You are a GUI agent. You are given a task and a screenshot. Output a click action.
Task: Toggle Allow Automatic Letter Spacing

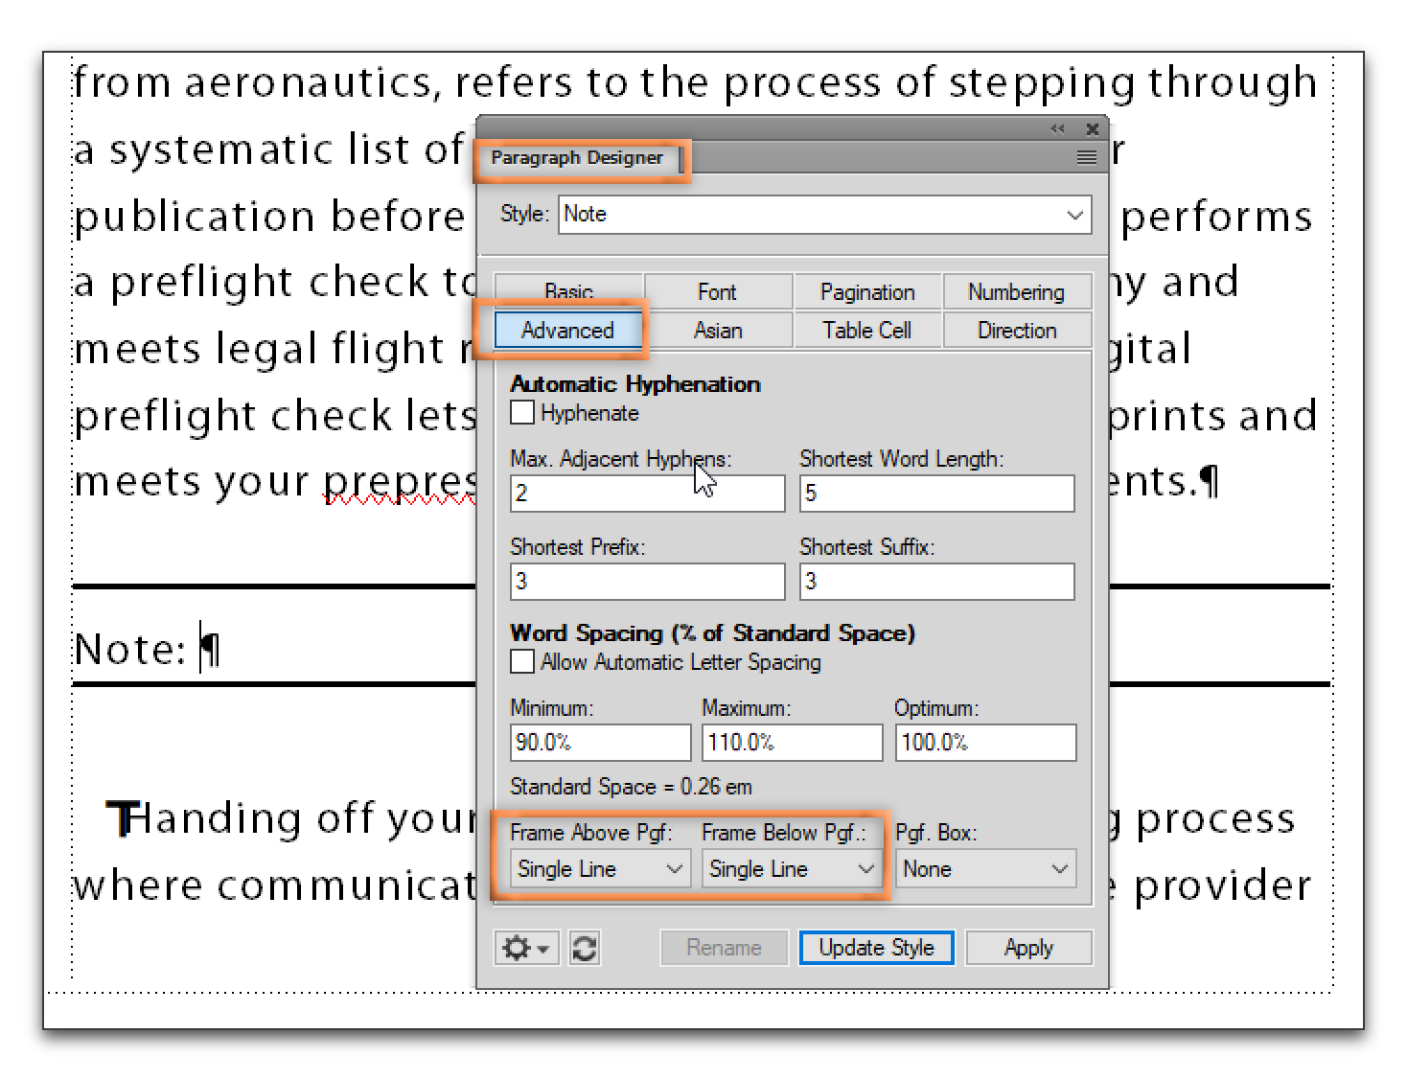522,661
